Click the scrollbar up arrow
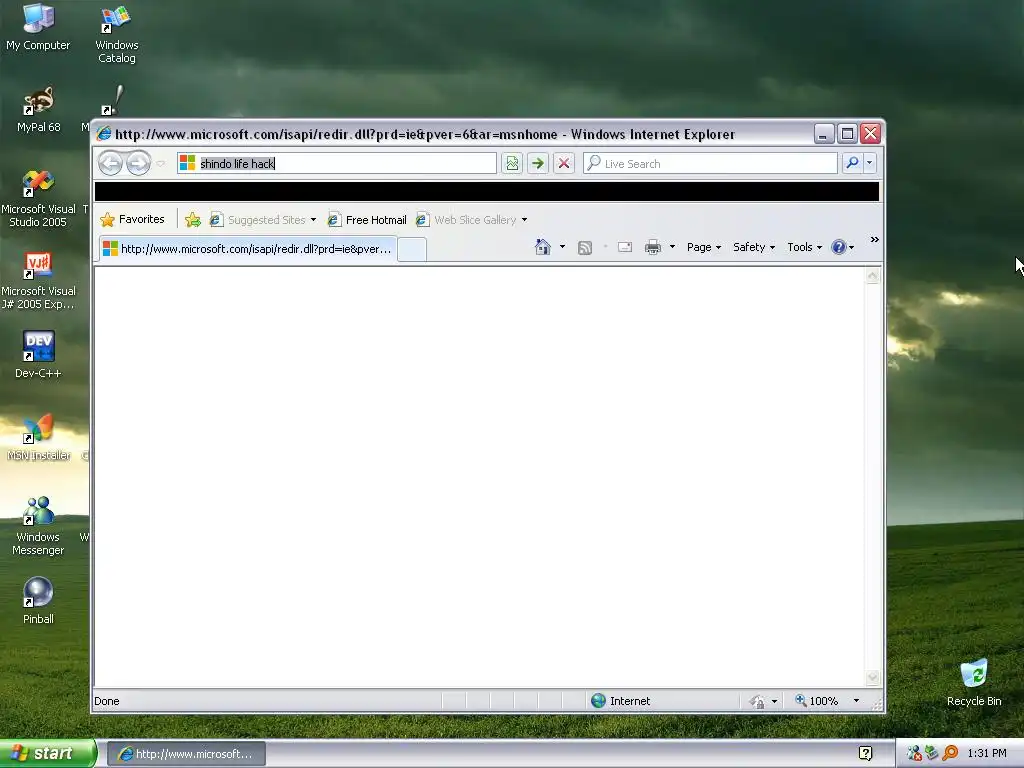Viewport: 1024px width, 768px height. 872,276
